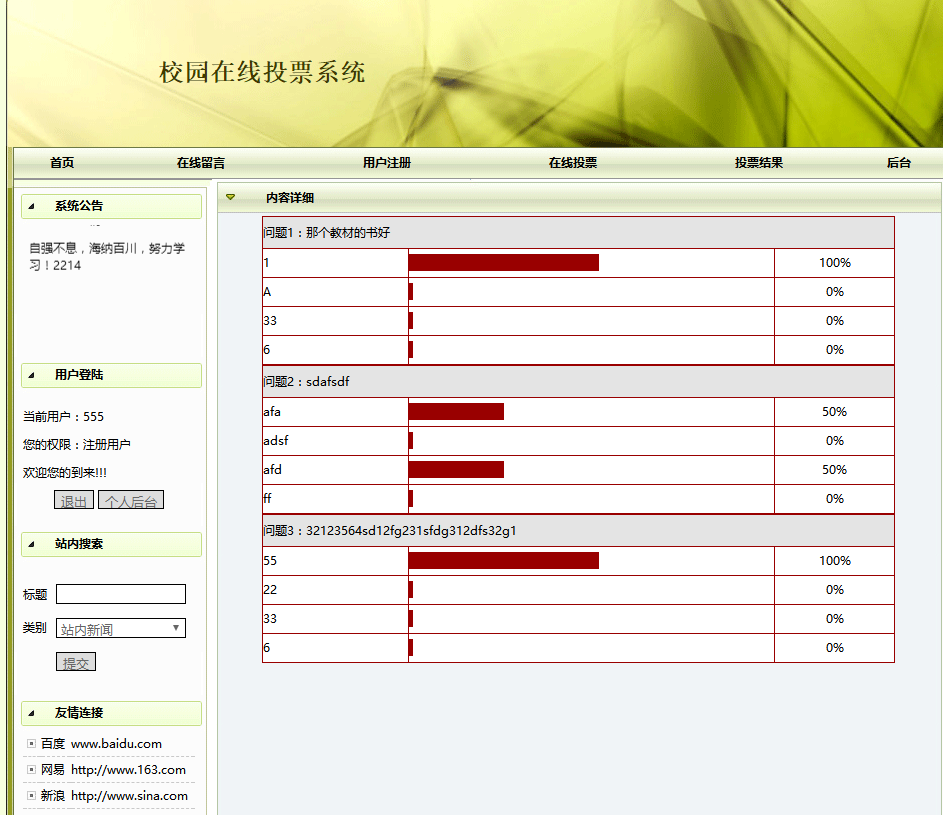This screenshot has height=815, width=943.
Task: Click the 提交 submit button
Action: point(76,662)
